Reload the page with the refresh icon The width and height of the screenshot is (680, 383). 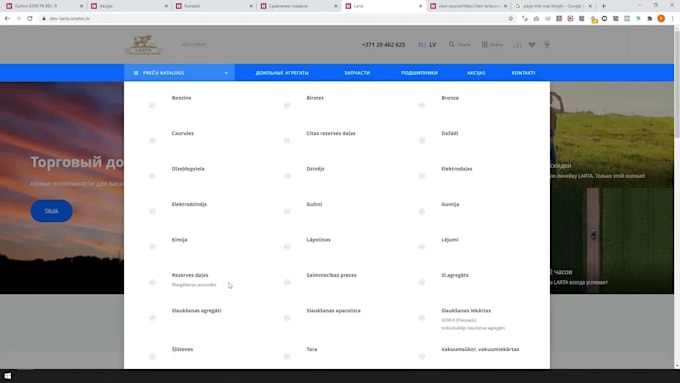point(29,19)
